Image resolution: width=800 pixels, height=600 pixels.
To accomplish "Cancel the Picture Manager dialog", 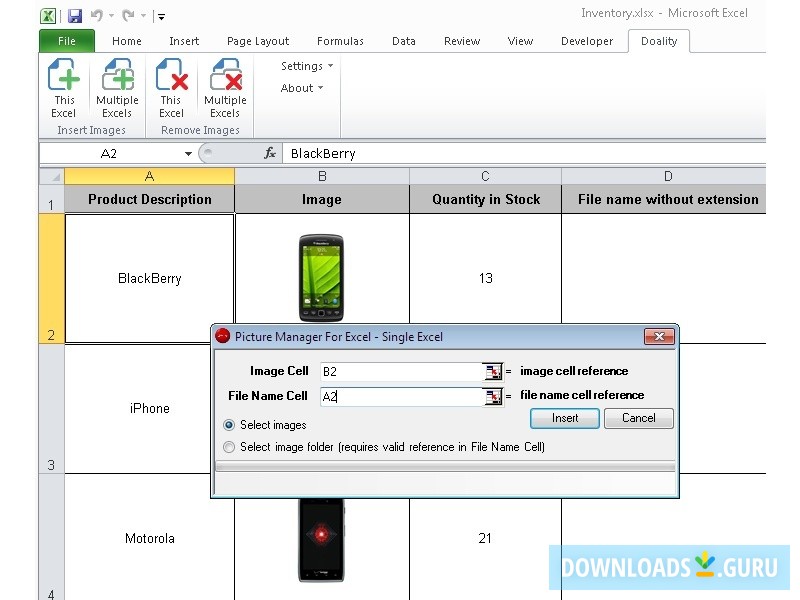I will click(x=638, y=418).
